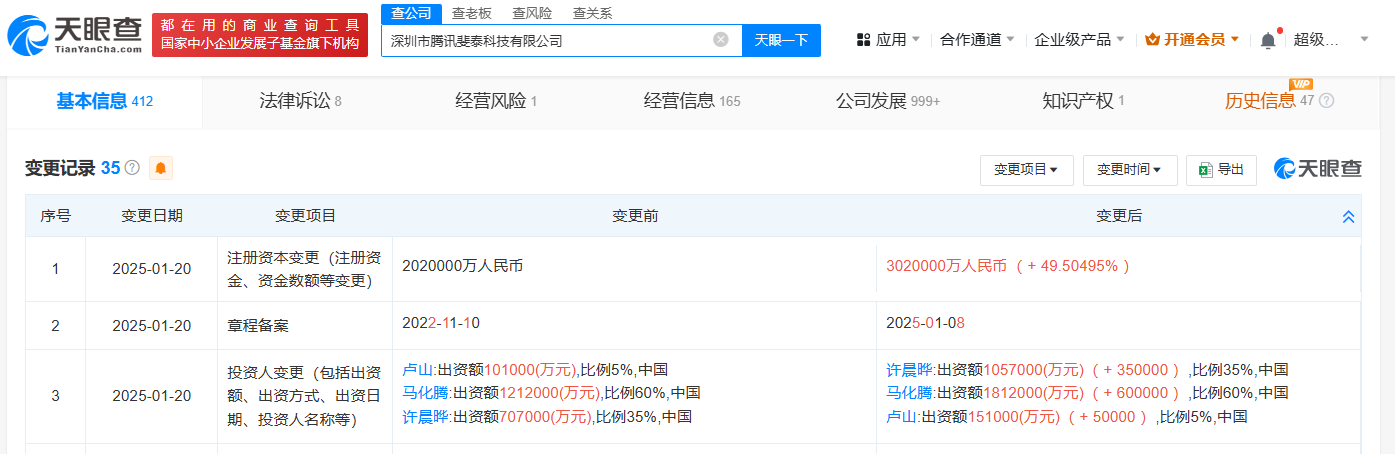Click the 2020000万人民币 value before change
Viewport: 1395px width, 454px height.
pos(462,266)
